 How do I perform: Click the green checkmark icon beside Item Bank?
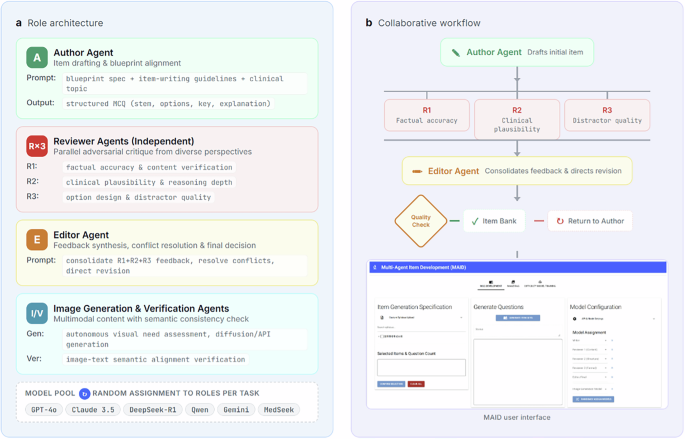[475, 221]
